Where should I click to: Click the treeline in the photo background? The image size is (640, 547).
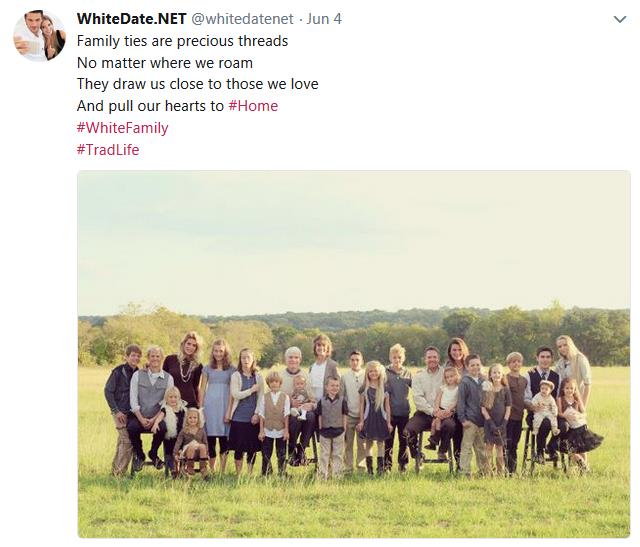pos(353,333)
